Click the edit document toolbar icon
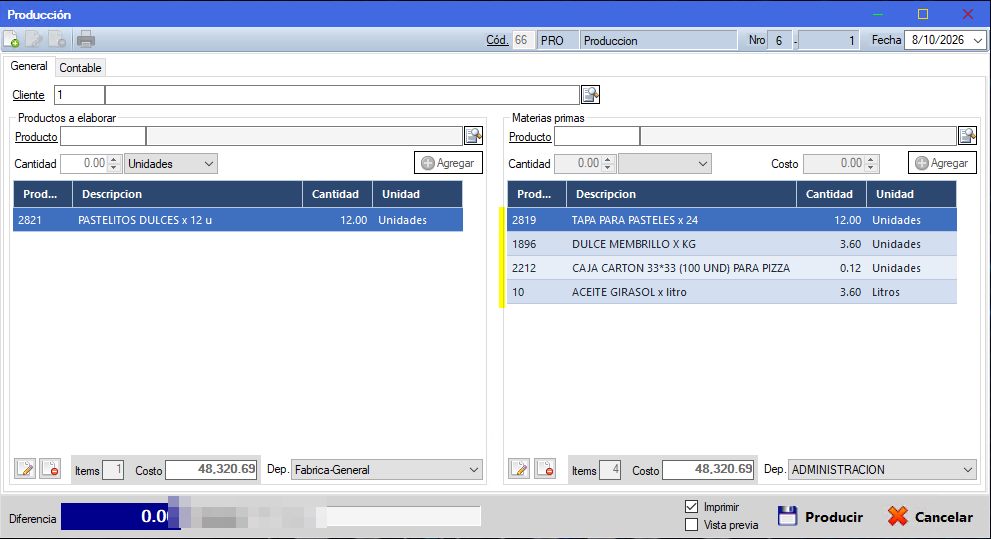The image size is (991, 539). pyautogui.click(x=33, y=40)
